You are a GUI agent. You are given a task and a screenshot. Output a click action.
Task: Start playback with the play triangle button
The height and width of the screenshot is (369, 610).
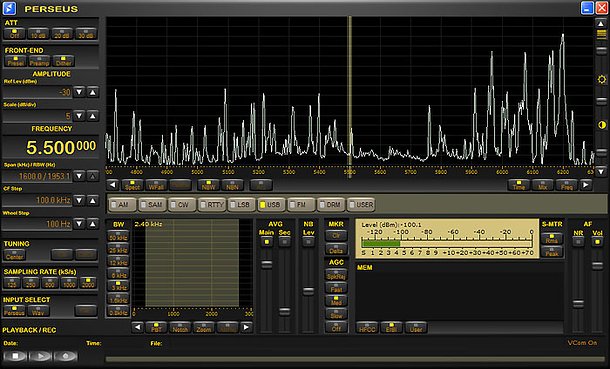(x=40, y=356)
